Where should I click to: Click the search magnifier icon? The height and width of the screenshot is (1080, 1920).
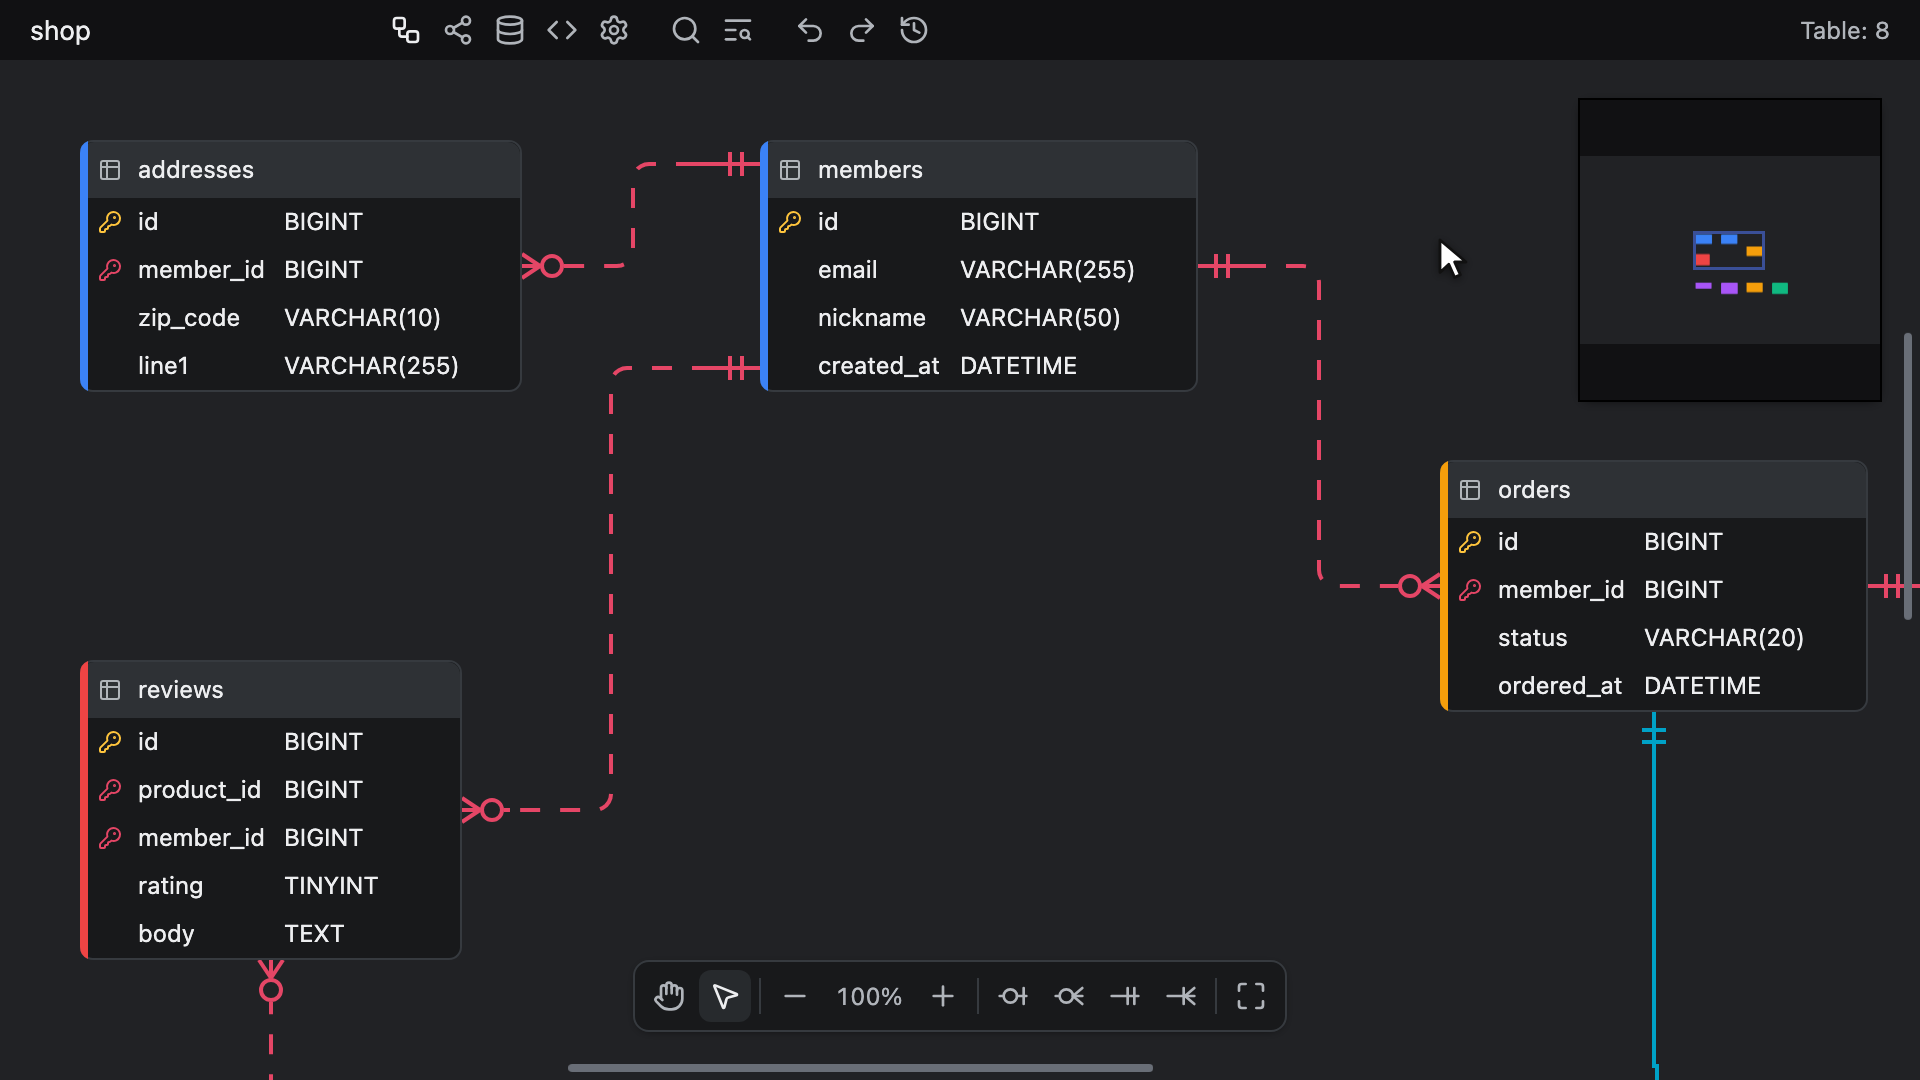(685, 30)
